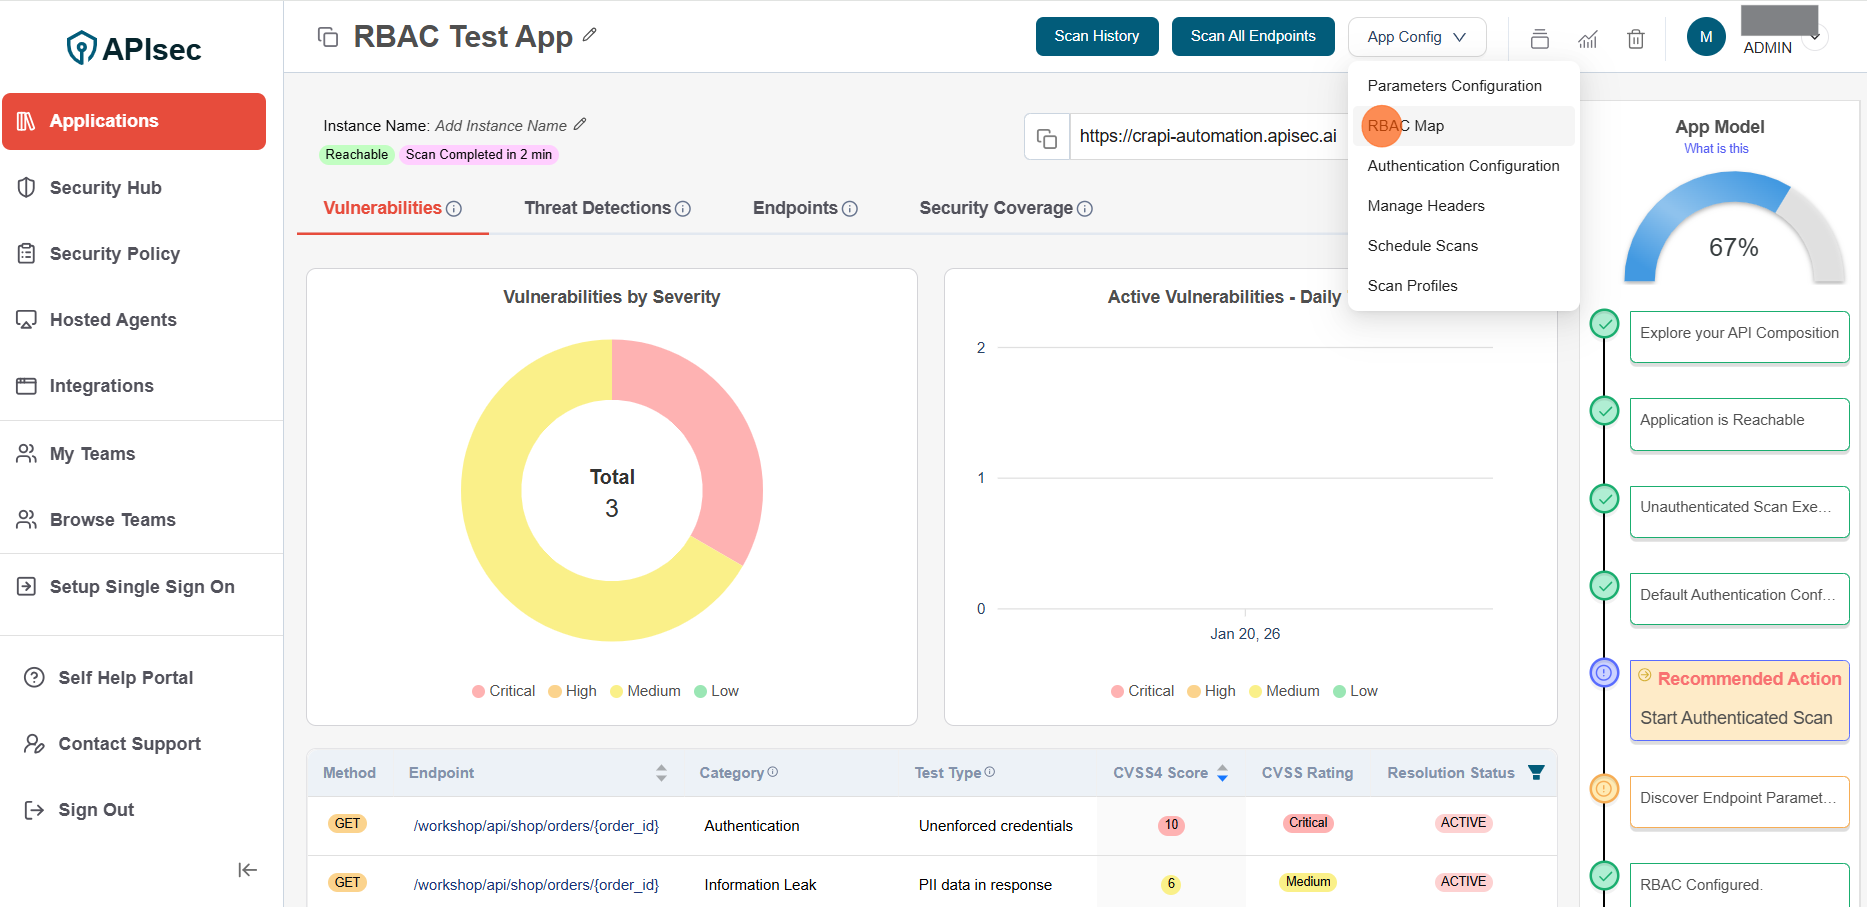
Task: Click the copy icon beside the application URL
Action: click(x=1047, y=137)
